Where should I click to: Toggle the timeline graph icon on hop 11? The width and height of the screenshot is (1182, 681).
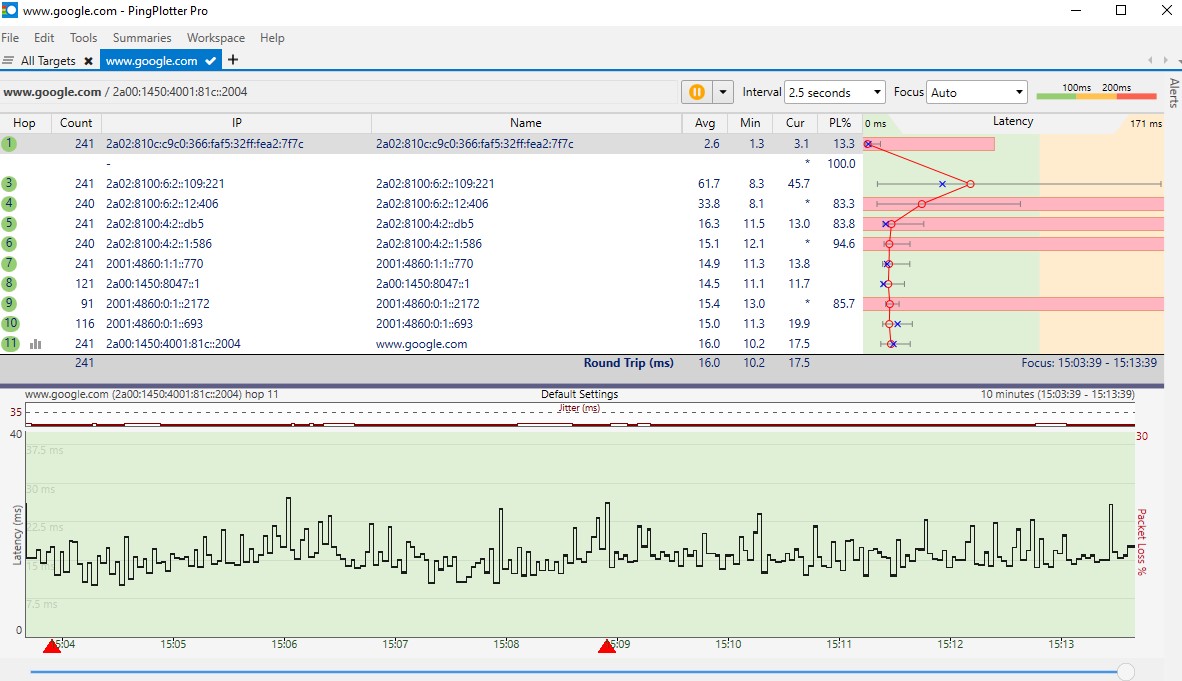35,344
